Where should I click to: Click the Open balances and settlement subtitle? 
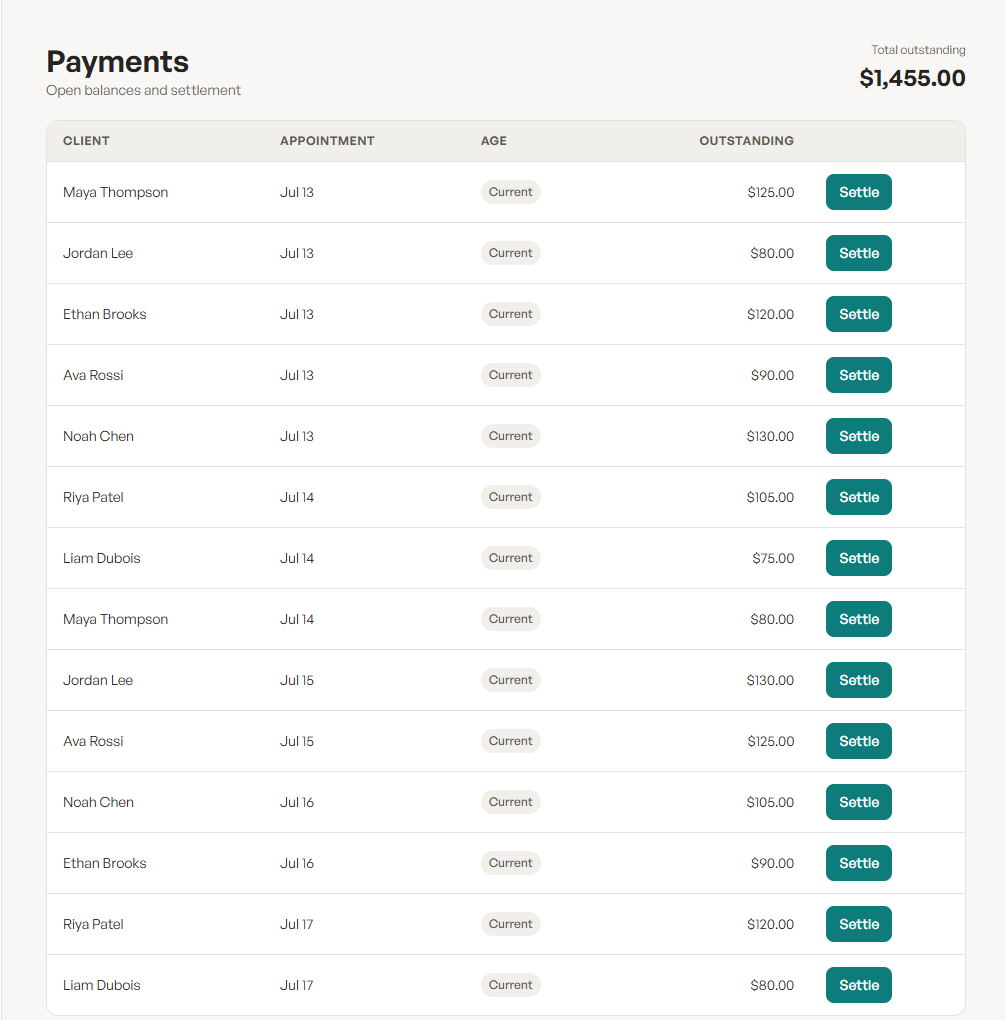pos(143,90)
